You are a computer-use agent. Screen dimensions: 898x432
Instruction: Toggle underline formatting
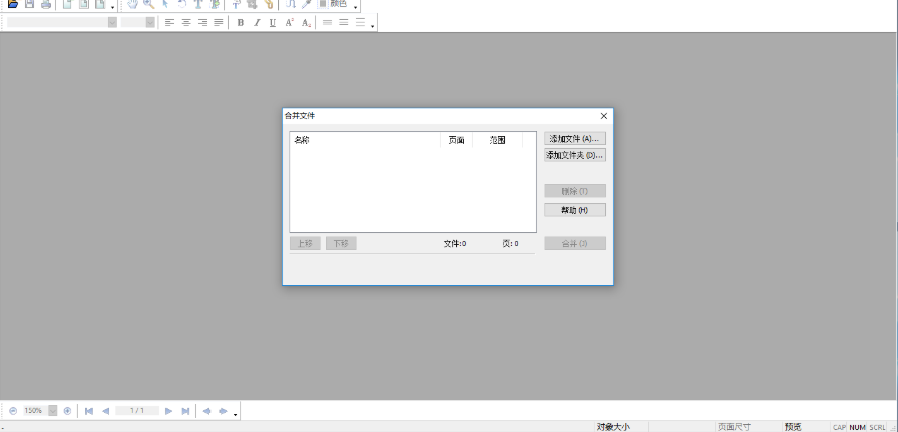(x=273, y=22)
